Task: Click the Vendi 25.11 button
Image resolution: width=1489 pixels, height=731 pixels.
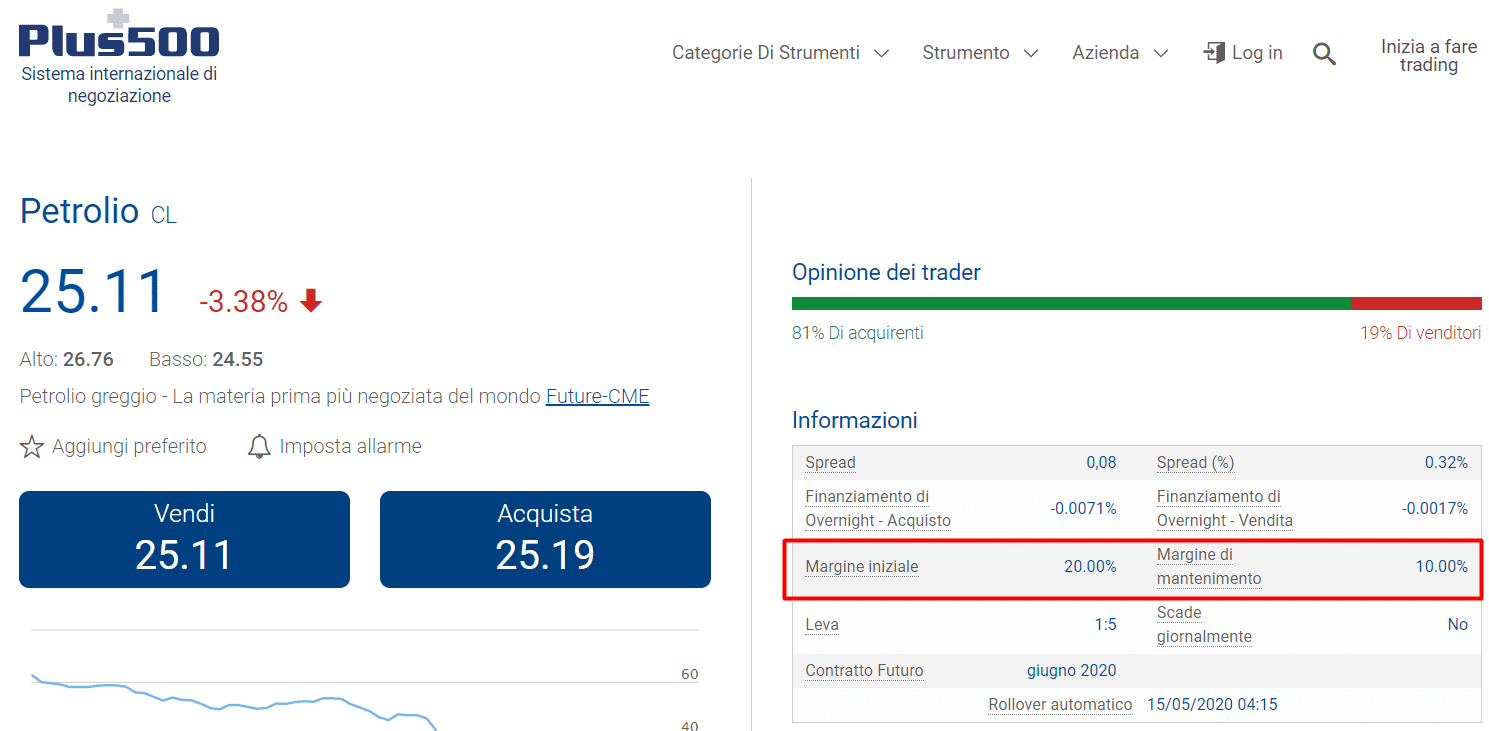Action: (x=184, y=539)
